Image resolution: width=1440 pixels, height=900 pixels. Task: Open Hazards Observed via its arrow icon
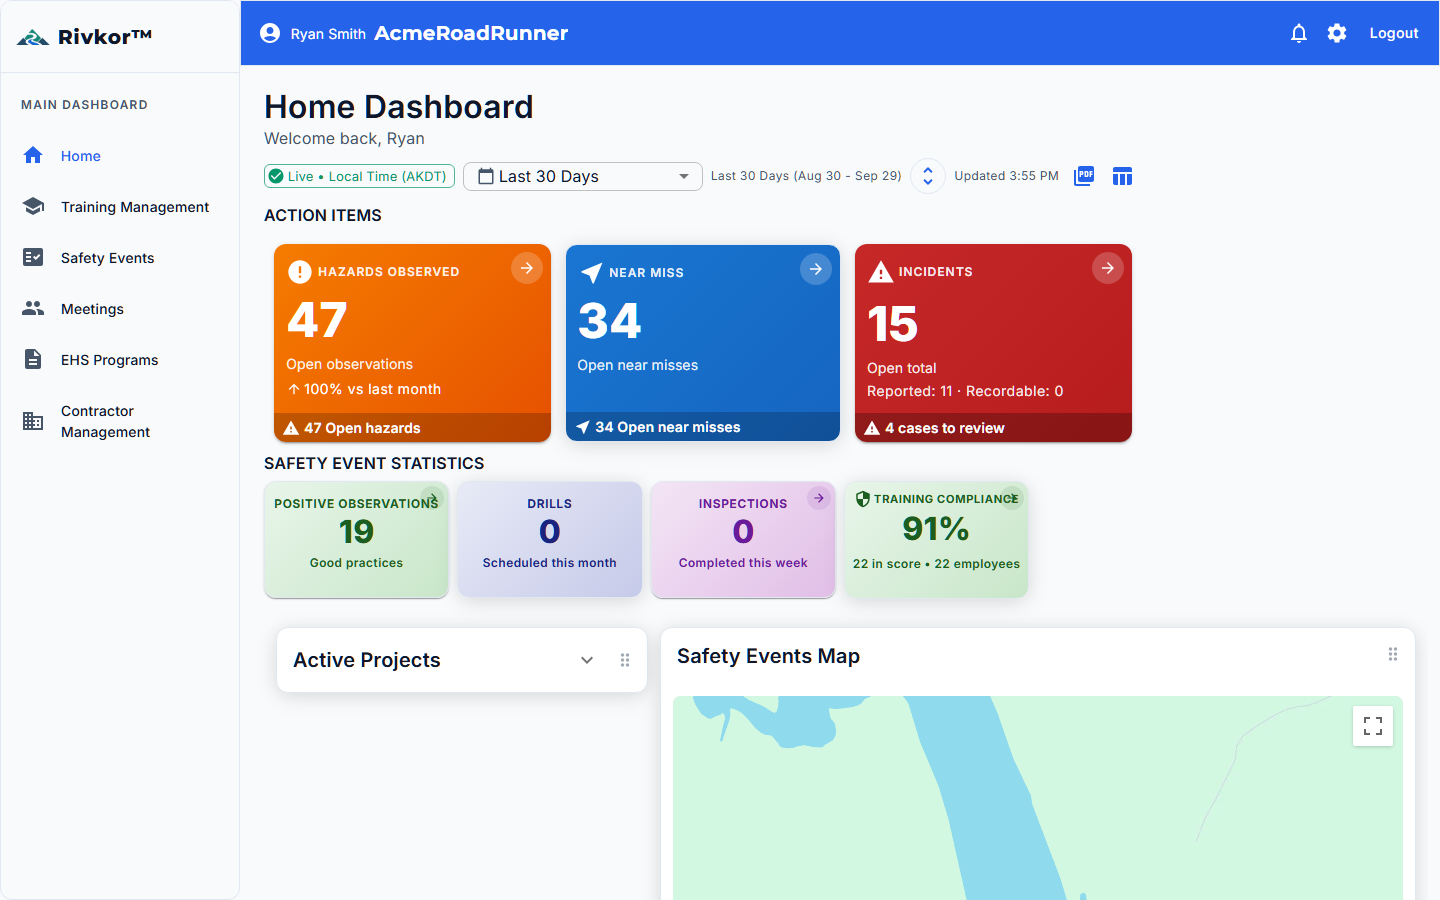click(527, 268)
